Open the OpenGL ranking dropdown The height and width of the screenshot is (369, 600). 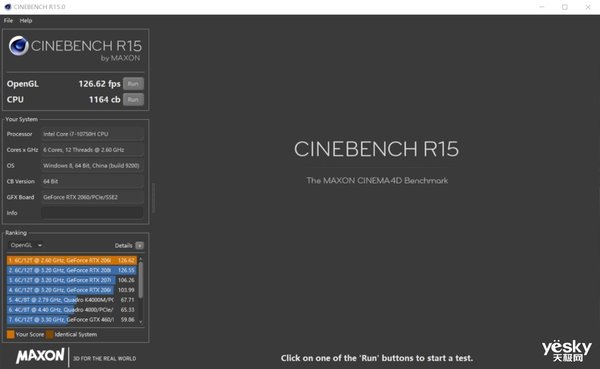tap(26, 245)
